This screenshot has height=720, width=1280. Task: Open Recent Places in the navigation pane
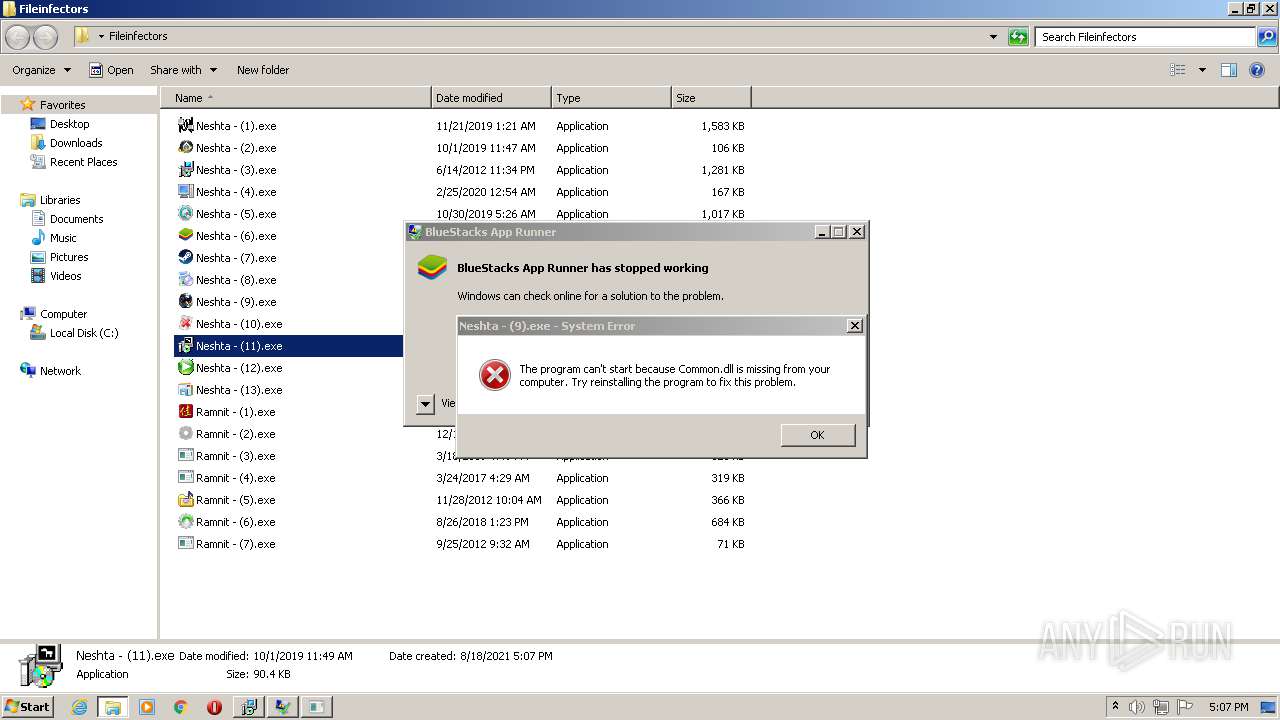tap(83, 162)
